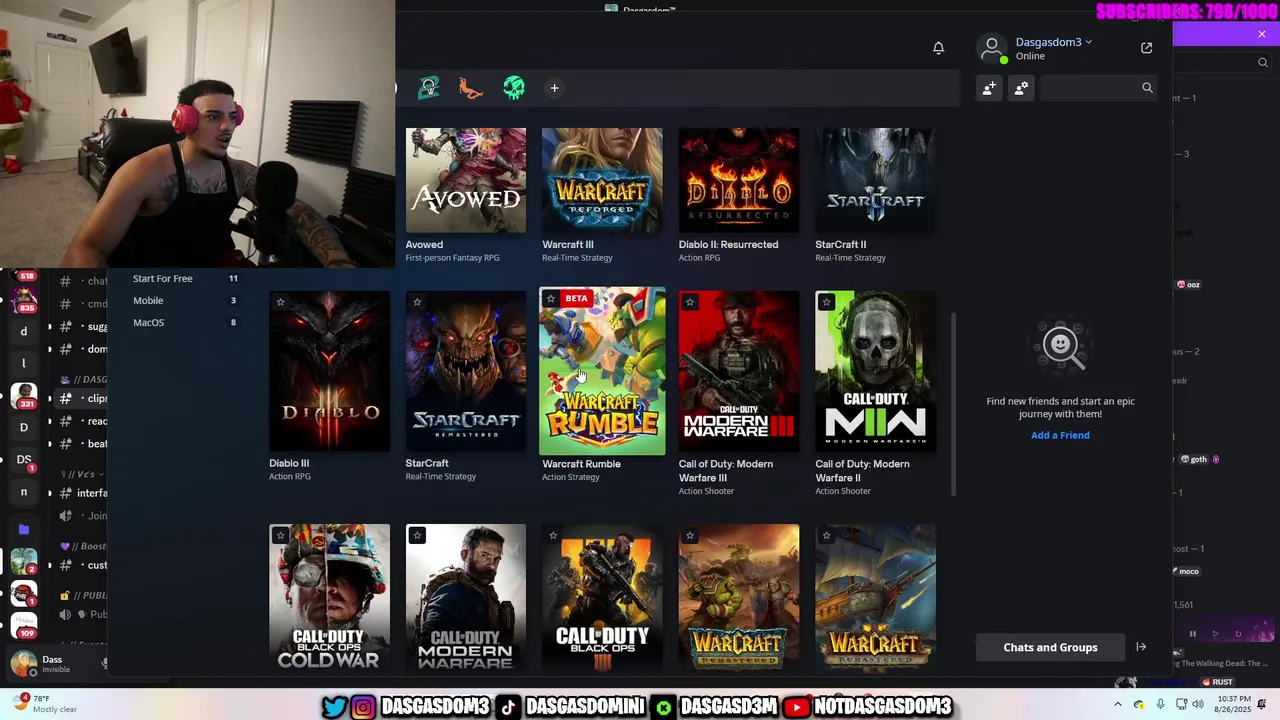Open the Discord server folder icon

[24, 529]
